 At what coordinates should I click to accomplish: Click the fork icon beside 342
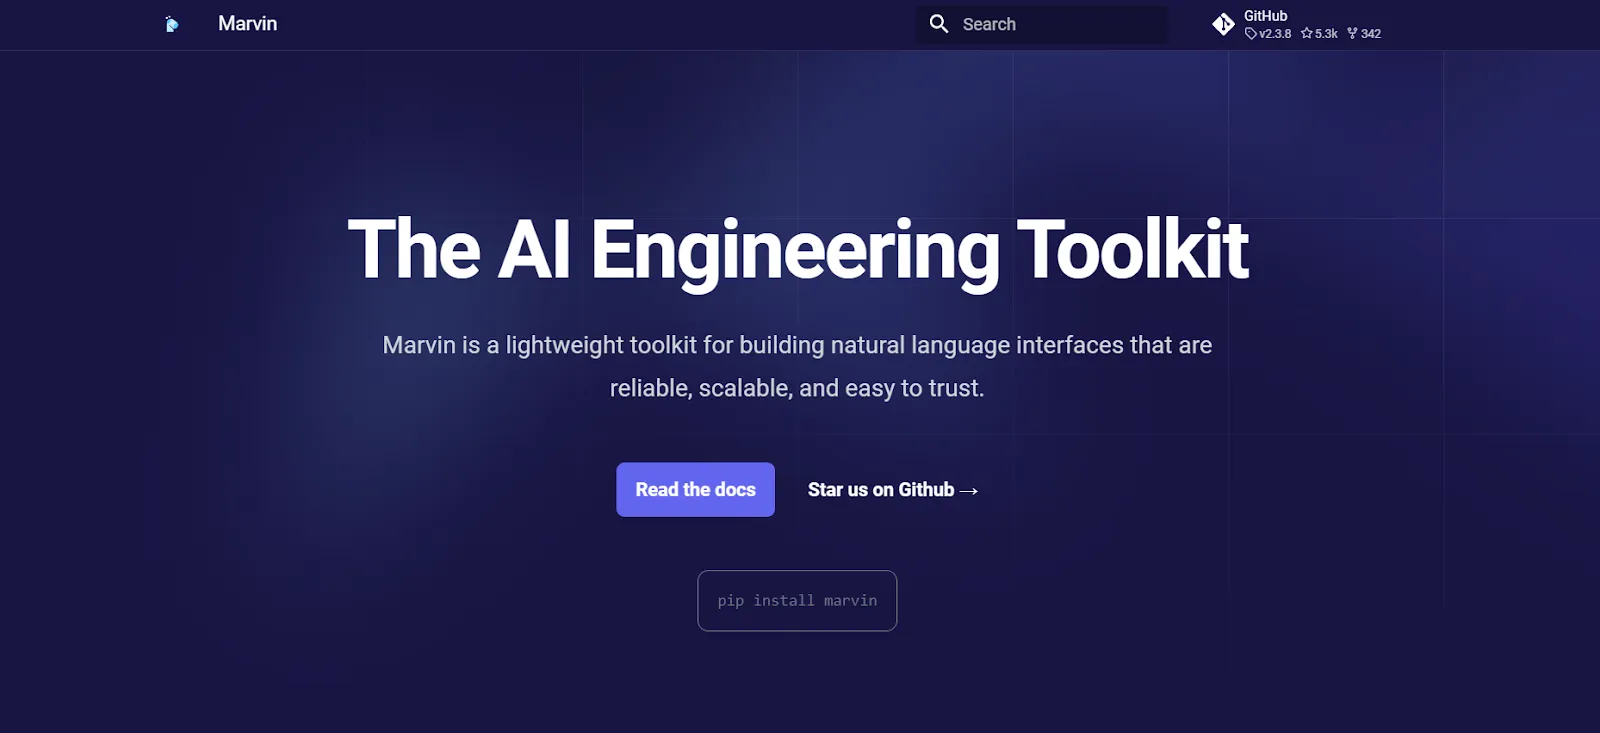(1352, 34)
